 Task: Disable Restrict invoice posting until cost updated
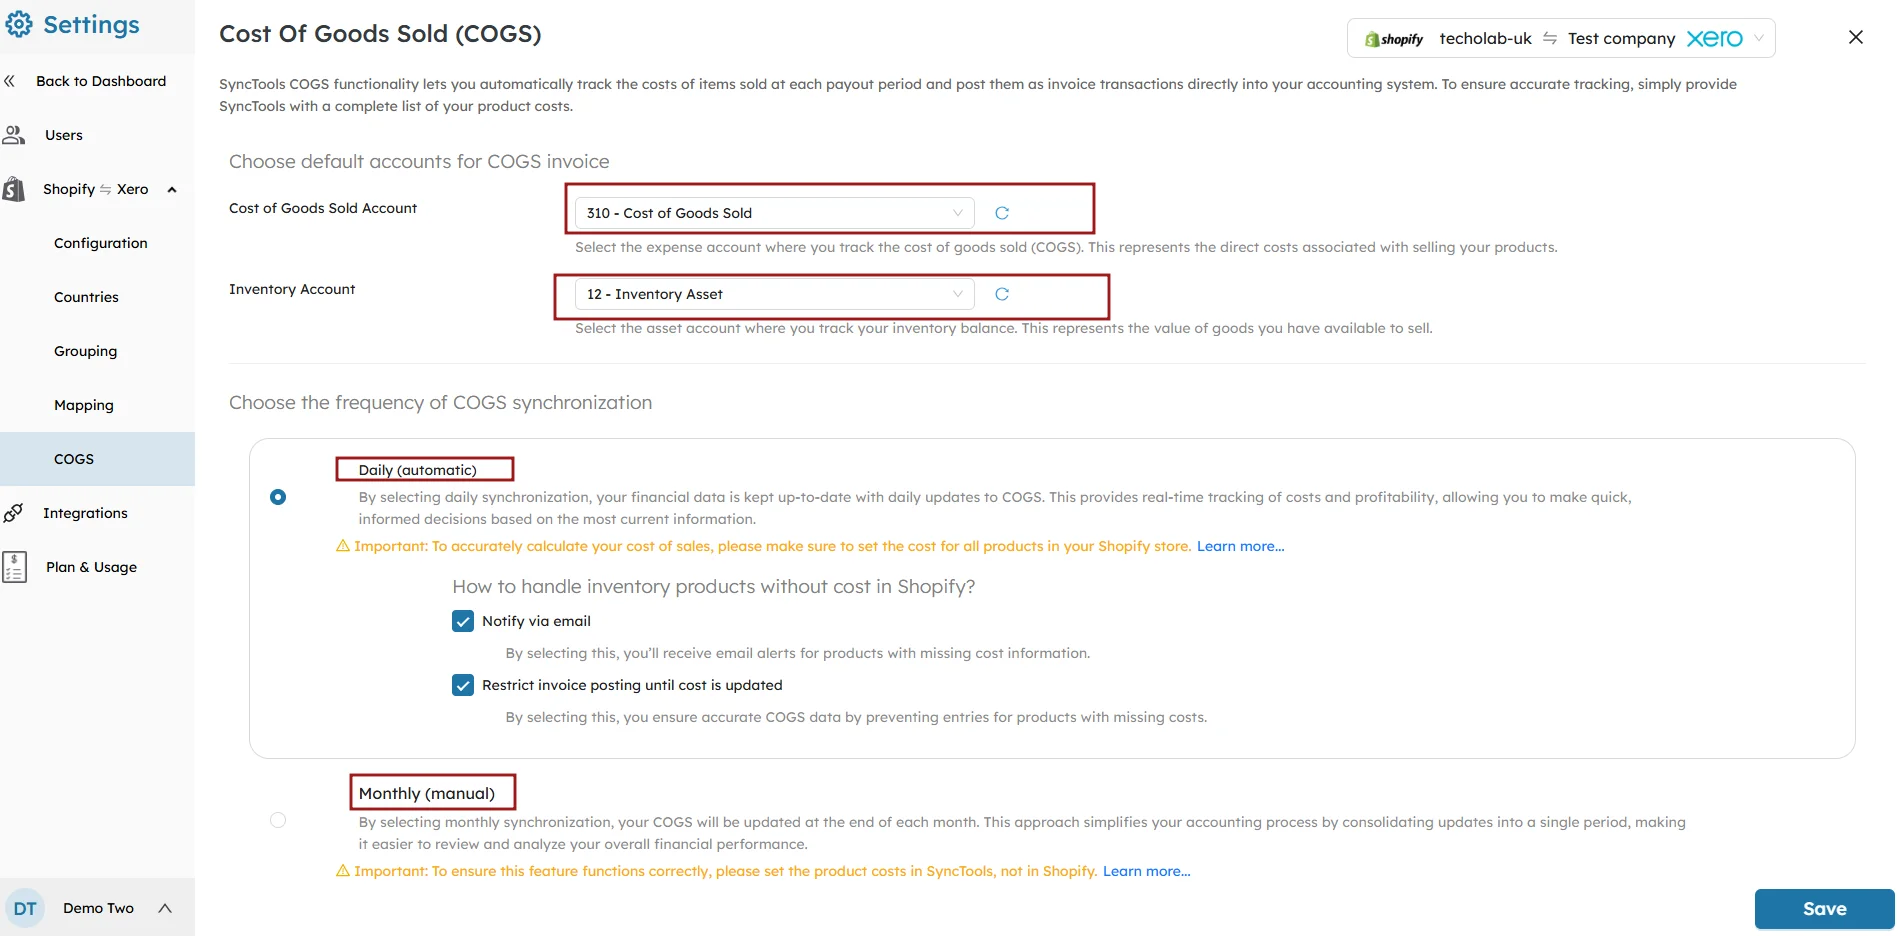pyautogui.click(x=462, y=685)
